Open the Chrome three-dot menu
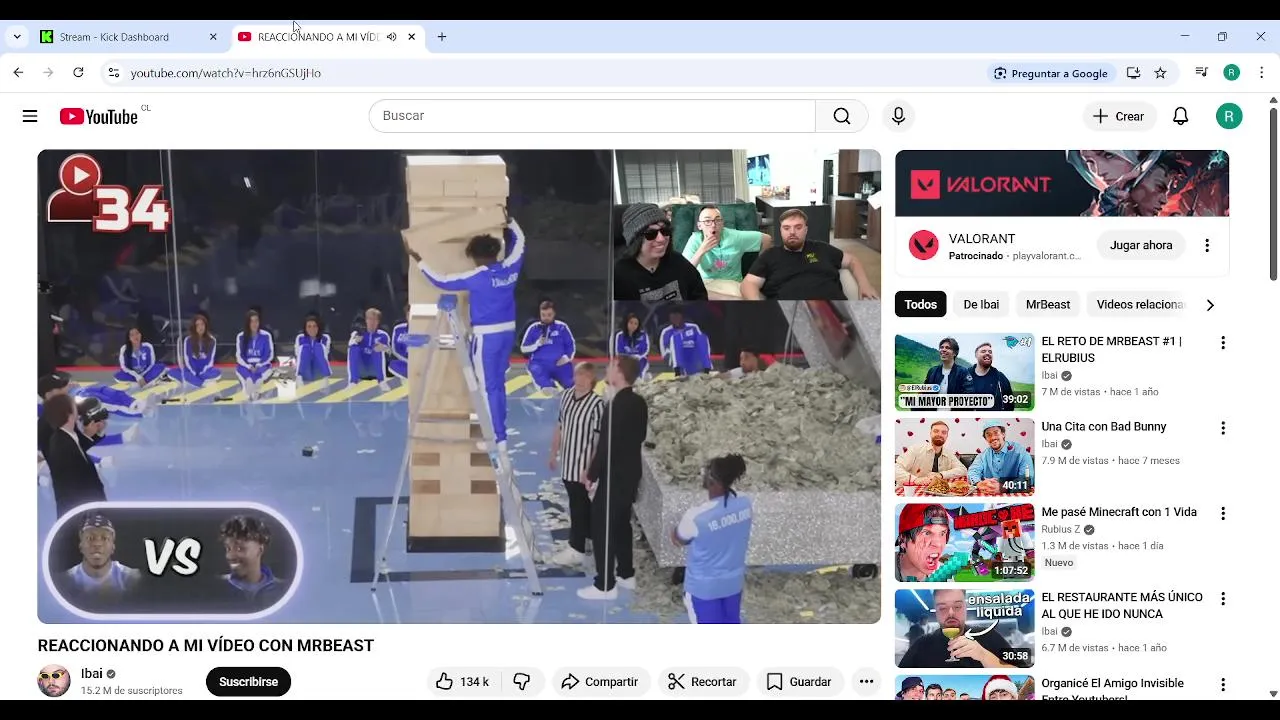 click(x=1261, y=73)
